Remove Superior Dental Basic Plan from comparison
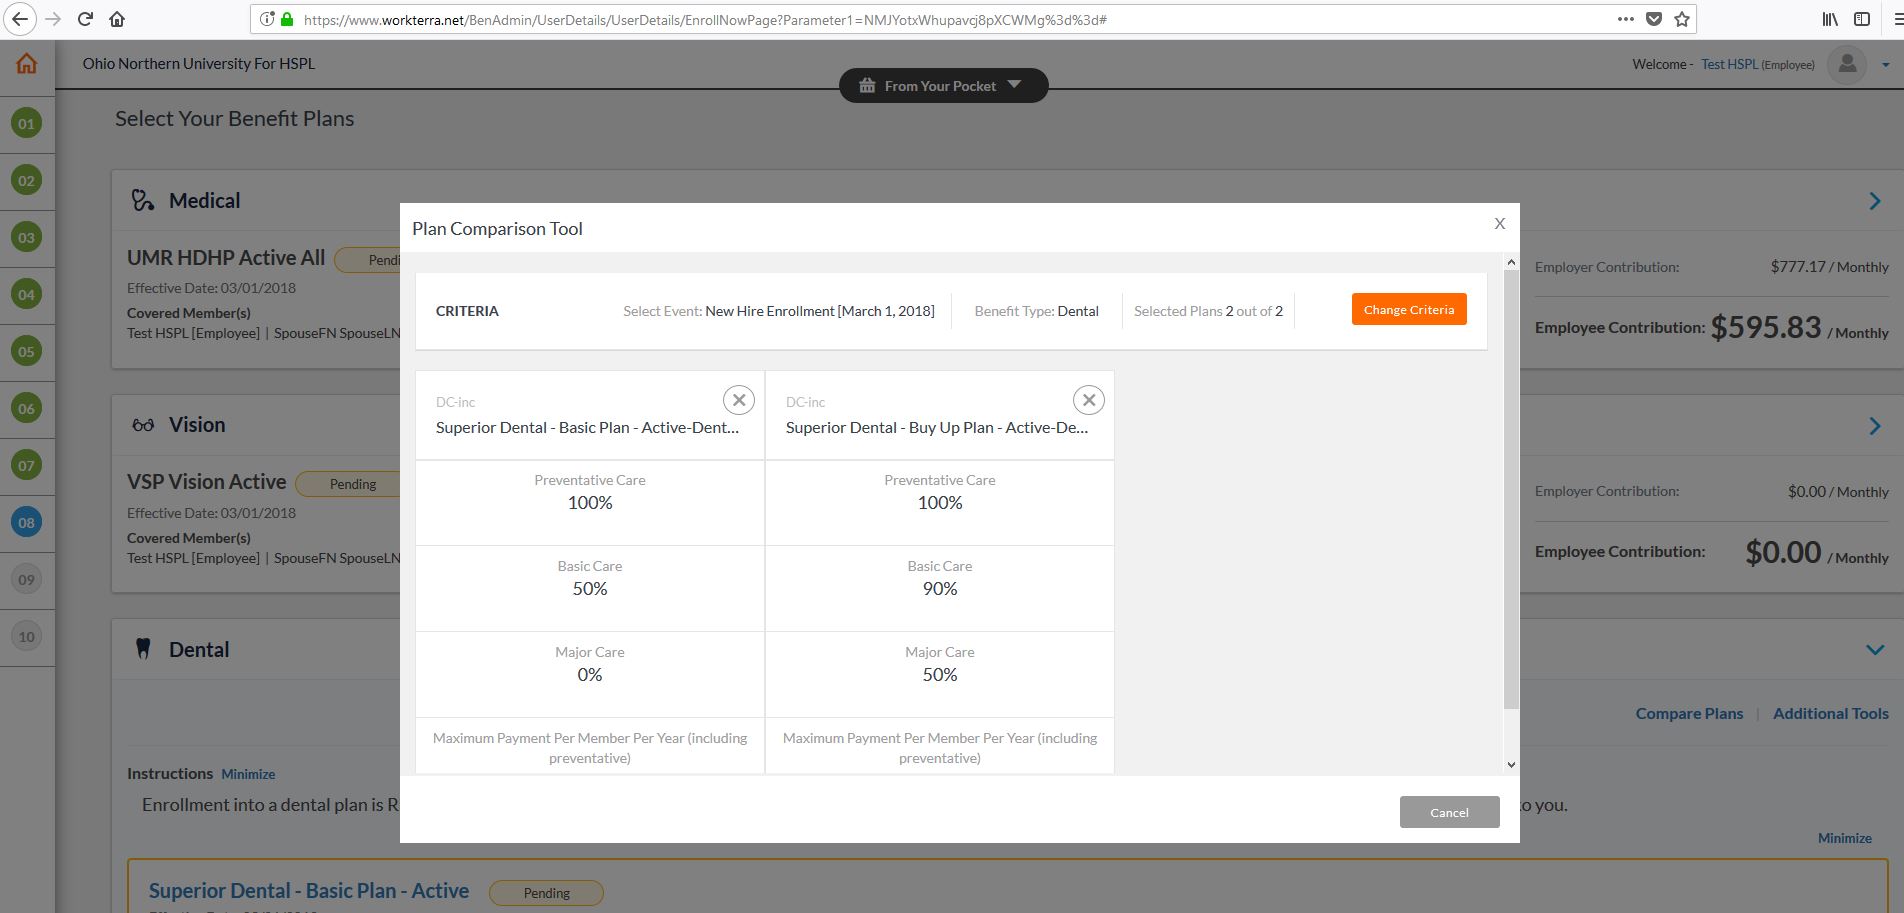This screenshot has width=1904, height=913. [x=738, y=400]
